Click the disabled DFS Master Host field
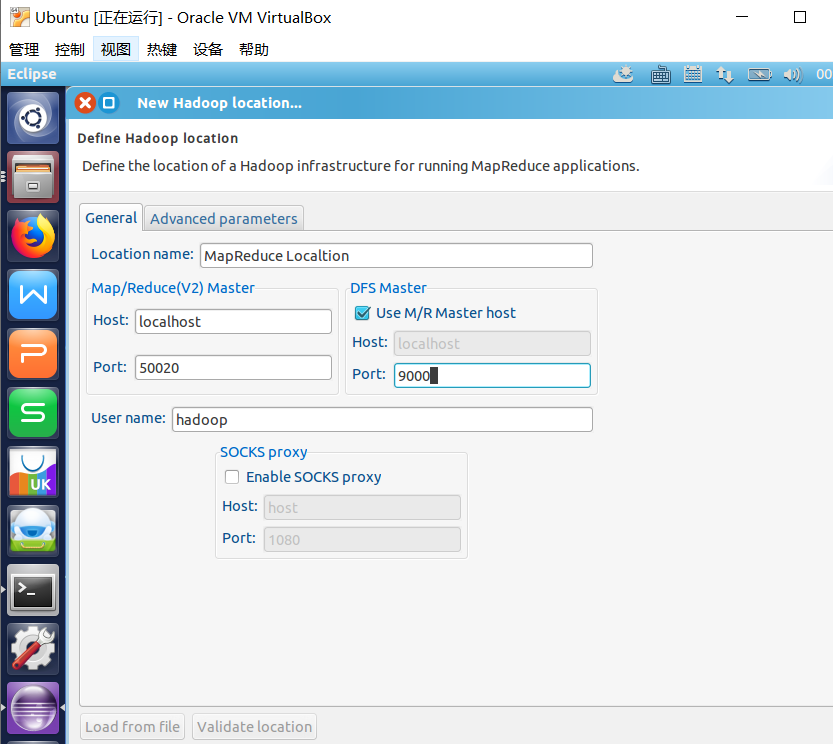The height and width of the screenshot is (744, 833). click(492, 343)
